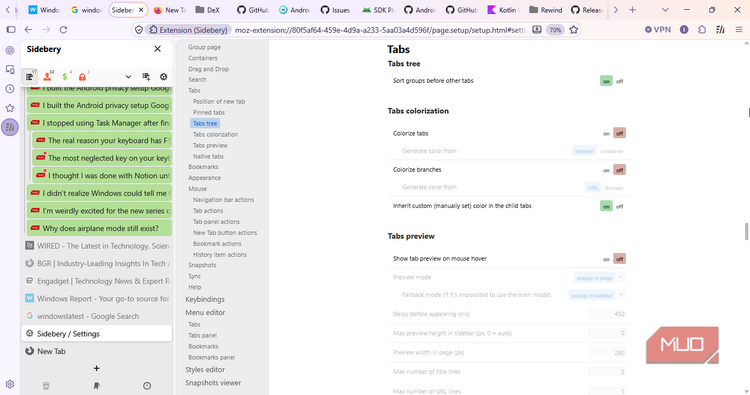Select the Kotlin browser tab
This screenshot has width=750, height=395.
503,10
